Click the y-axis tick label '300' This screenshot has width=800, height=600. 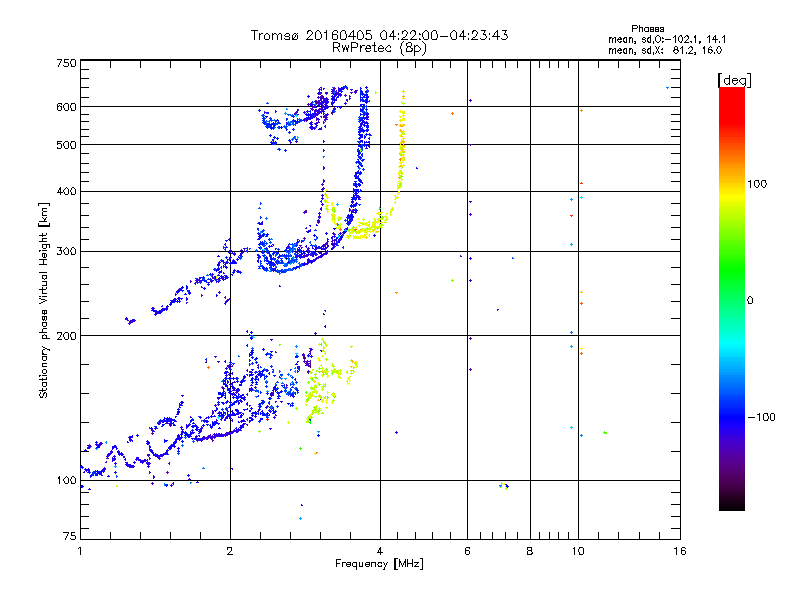66,252
